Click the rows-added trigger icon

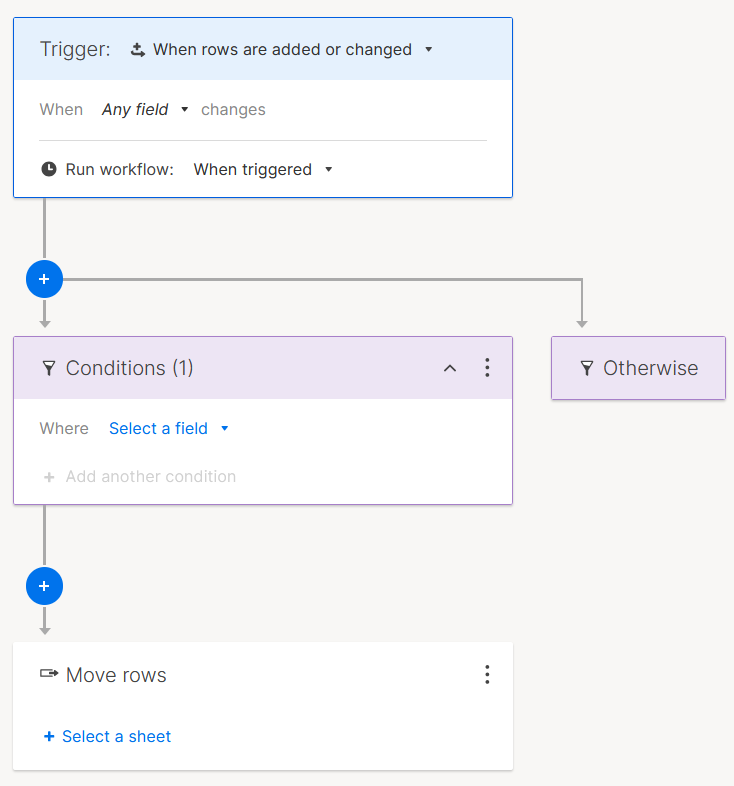point(138,49)
